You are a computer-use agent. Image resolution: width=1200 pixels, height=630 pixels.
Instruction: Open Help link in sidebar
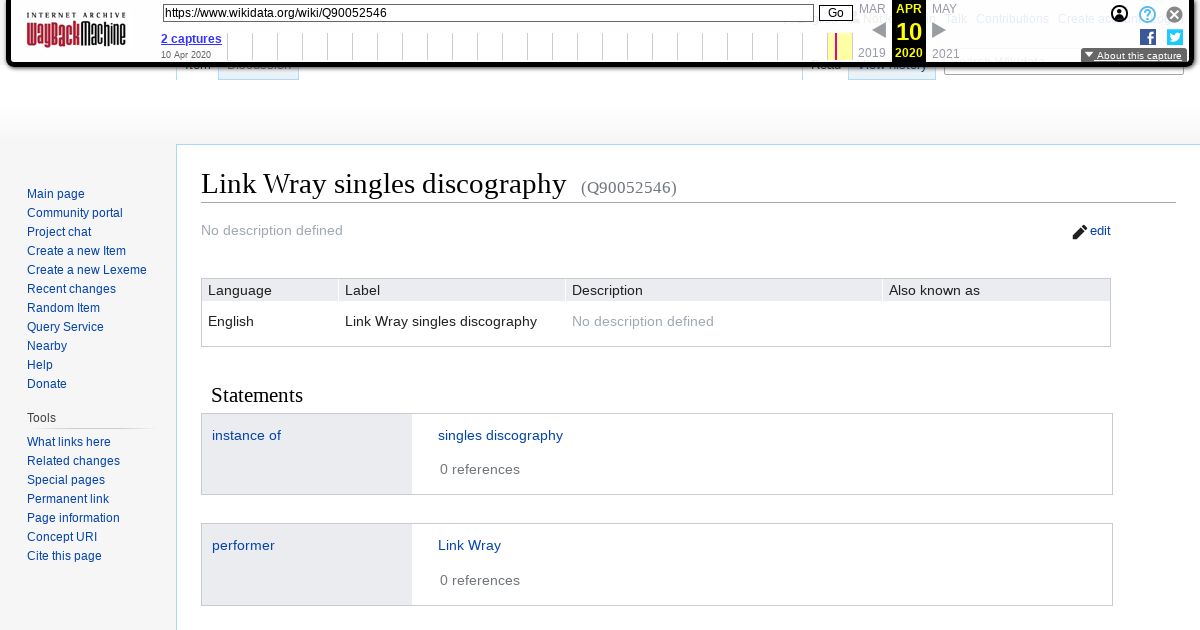pyautogui.click(x=40, y=365)
